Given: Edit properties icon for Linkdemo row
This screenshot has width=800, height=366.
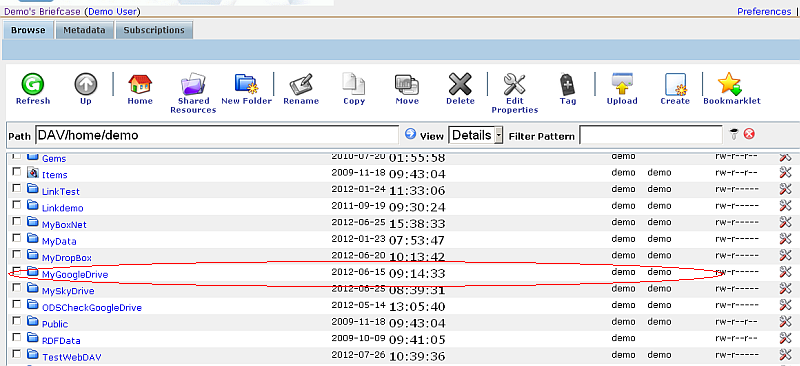Looking at the screenshot, I should click(785, 206).
